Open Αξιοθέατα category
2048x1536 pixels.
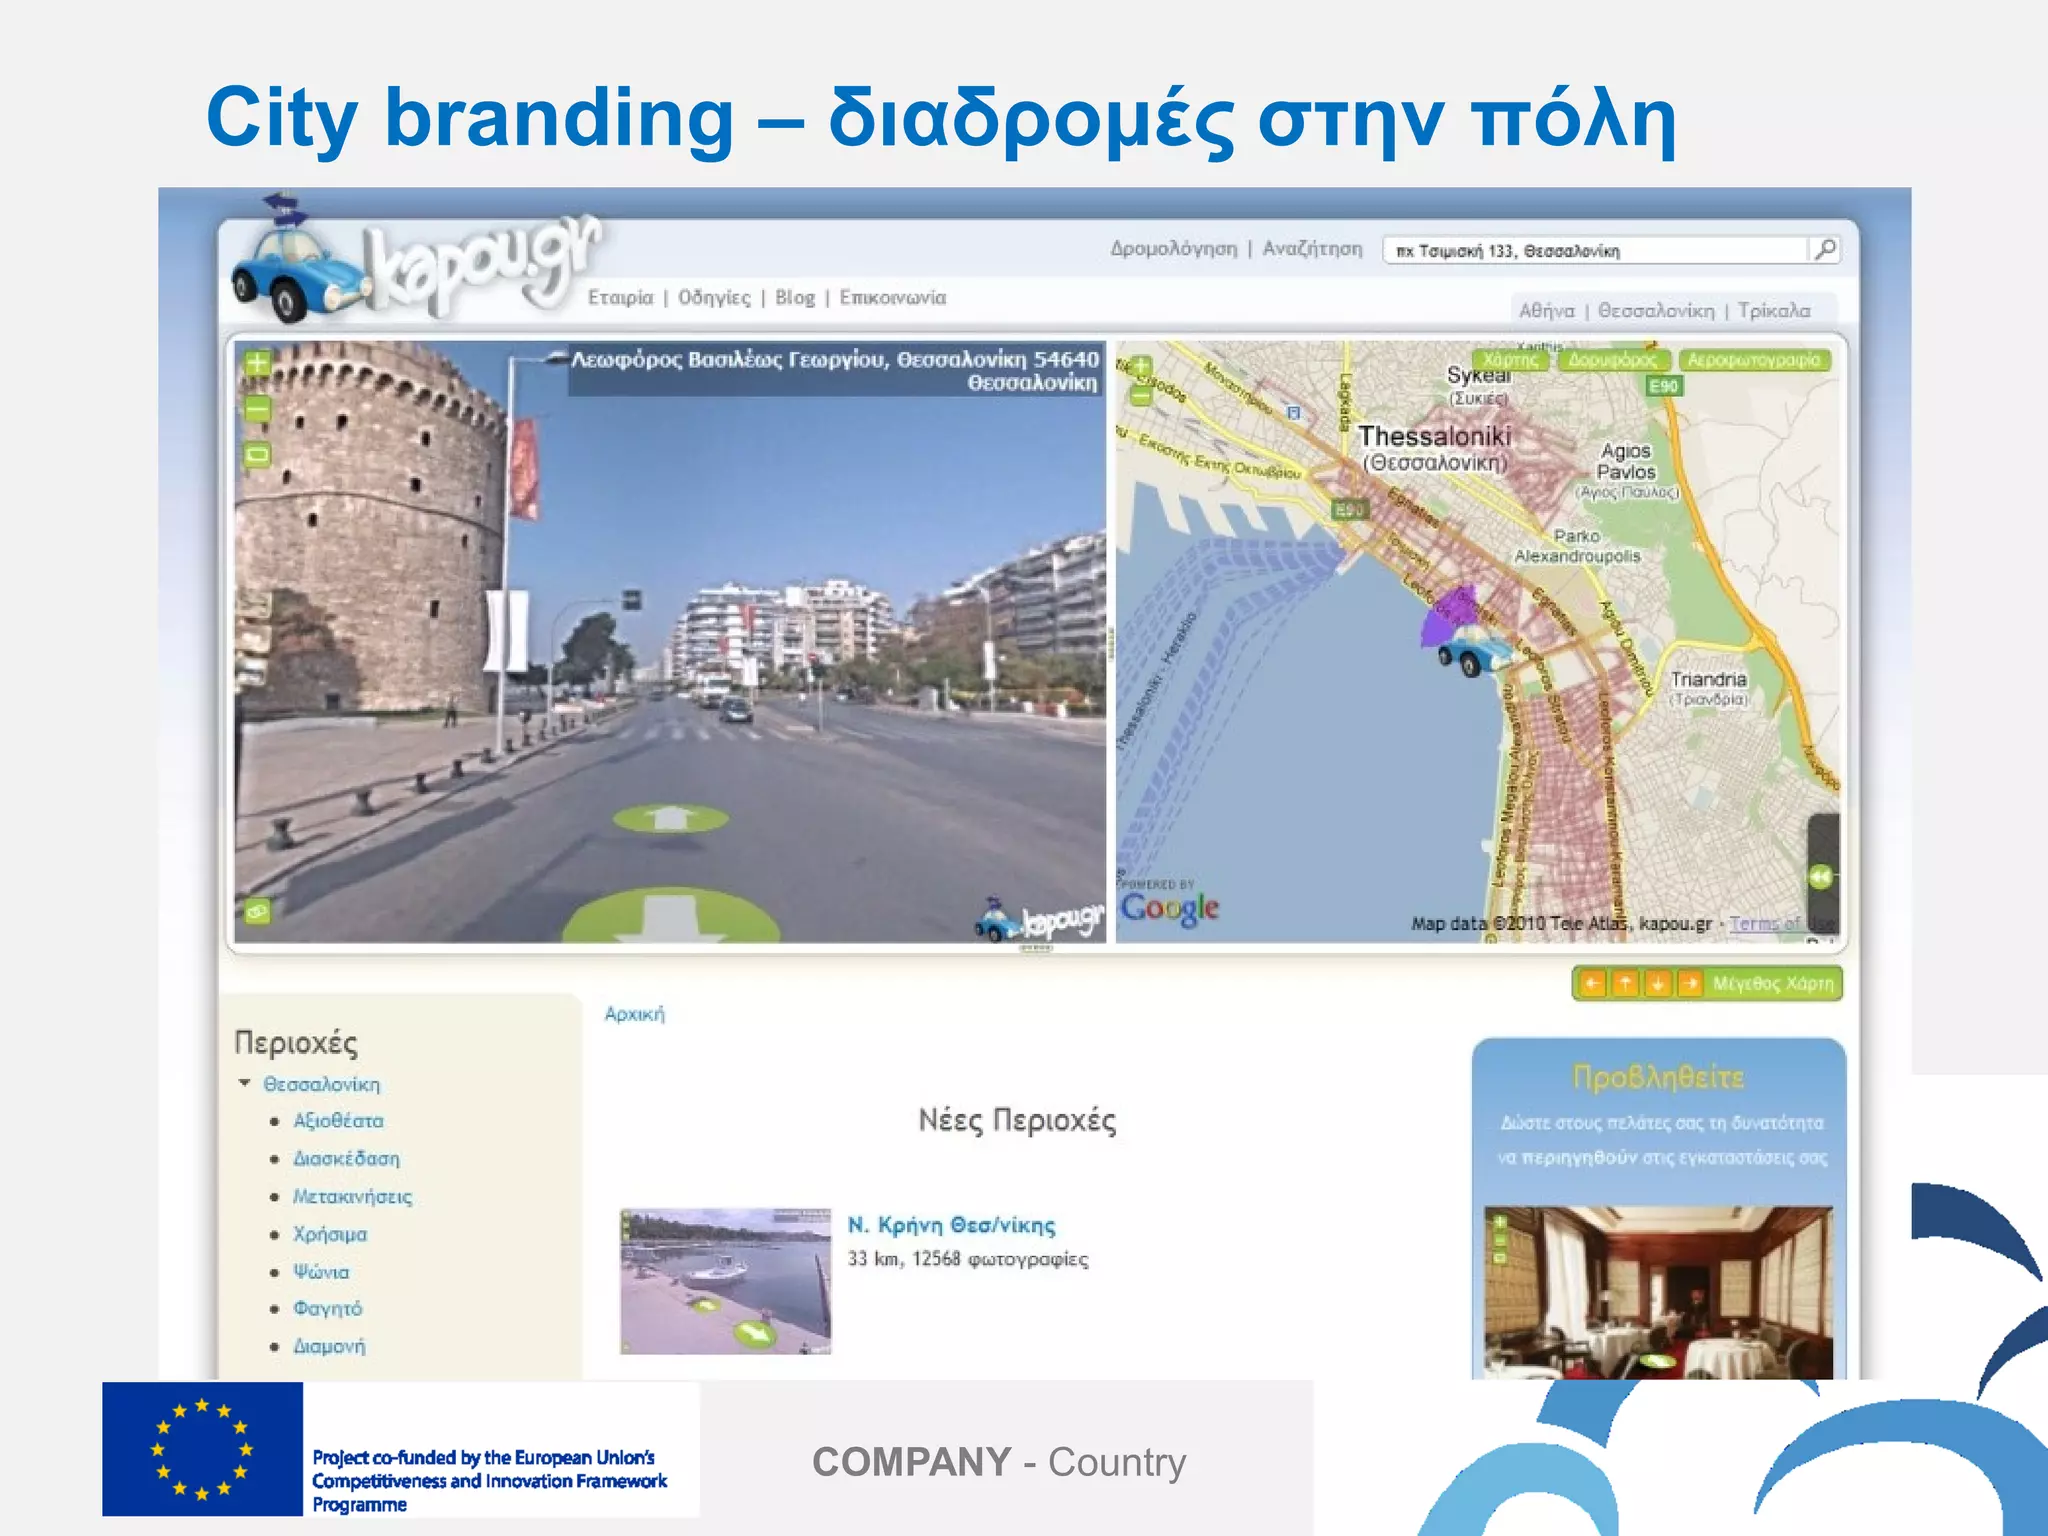pyautogui.click(x=338, y=1121)
